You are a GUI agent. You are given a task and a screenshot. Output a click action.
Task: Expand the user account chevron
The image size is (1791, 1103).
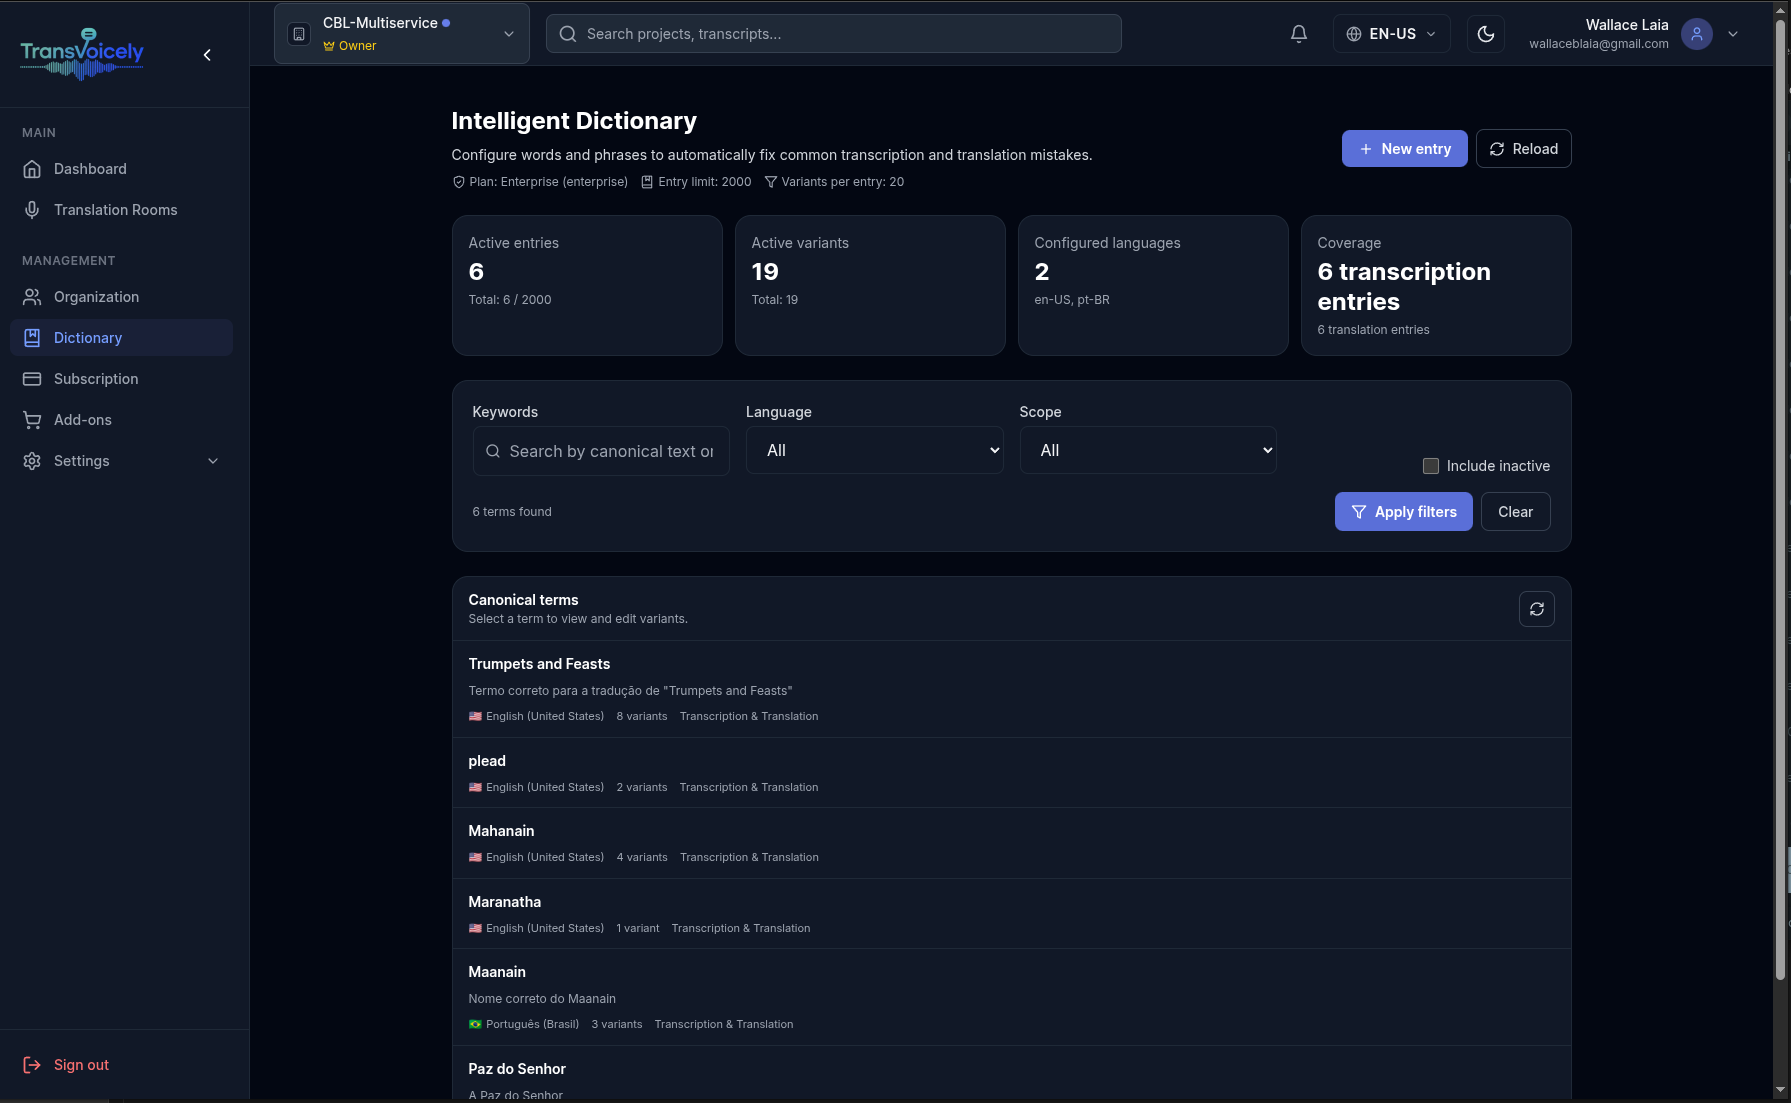(1733, 34)
